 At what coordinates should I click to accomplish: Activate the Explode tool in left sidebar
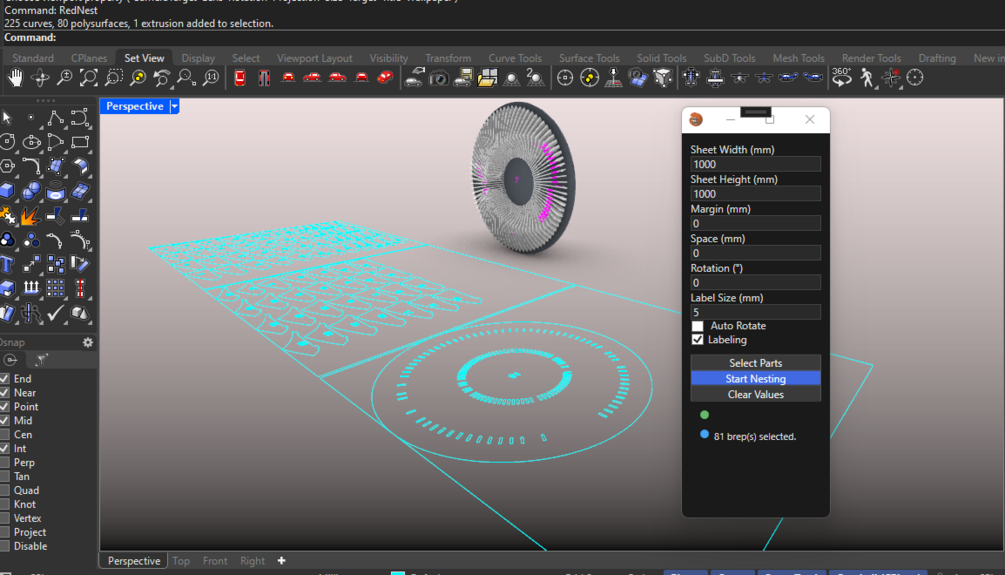tap(31, 216)
